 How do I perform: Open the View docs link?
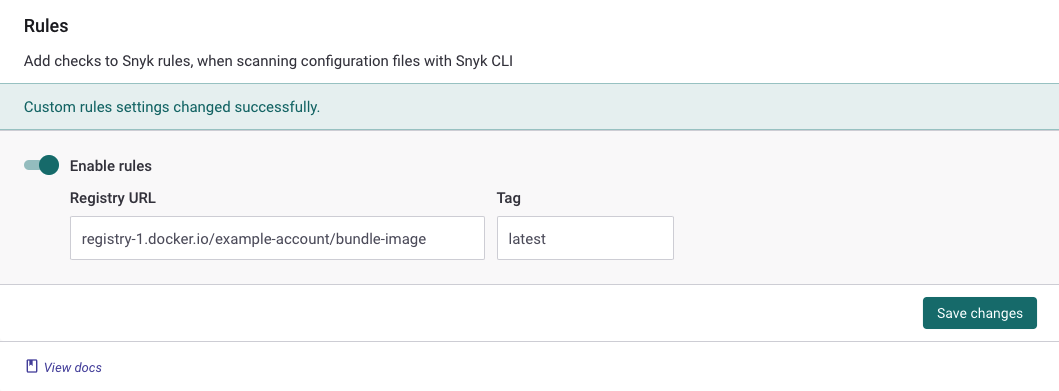click(72, 367)
